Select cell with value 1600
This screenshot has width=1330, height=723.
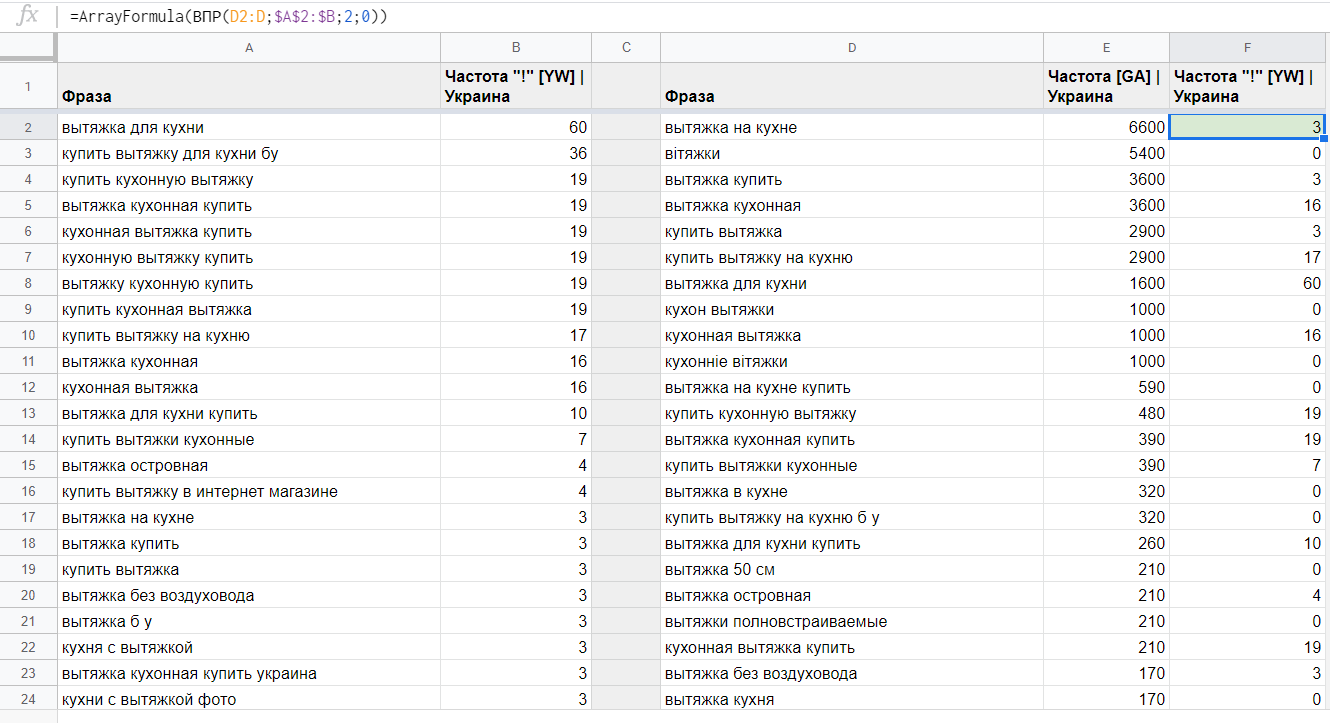tap(1106, 284)
